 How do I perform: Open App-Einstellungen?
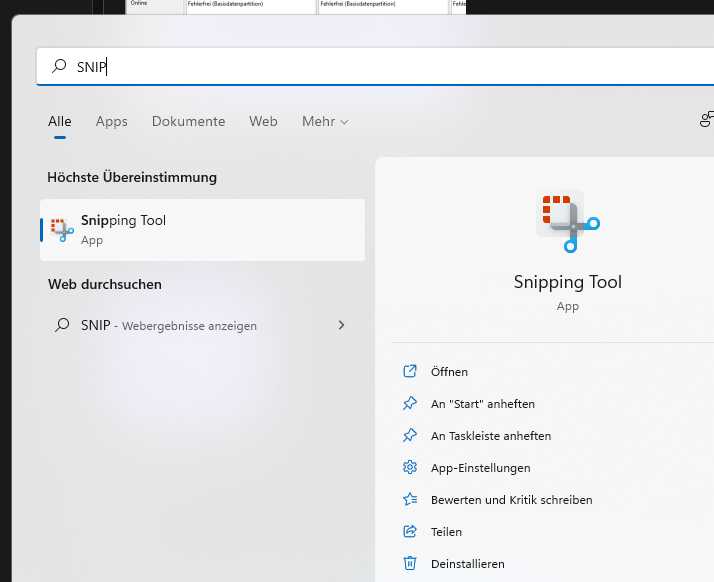(x=481, y=468)
